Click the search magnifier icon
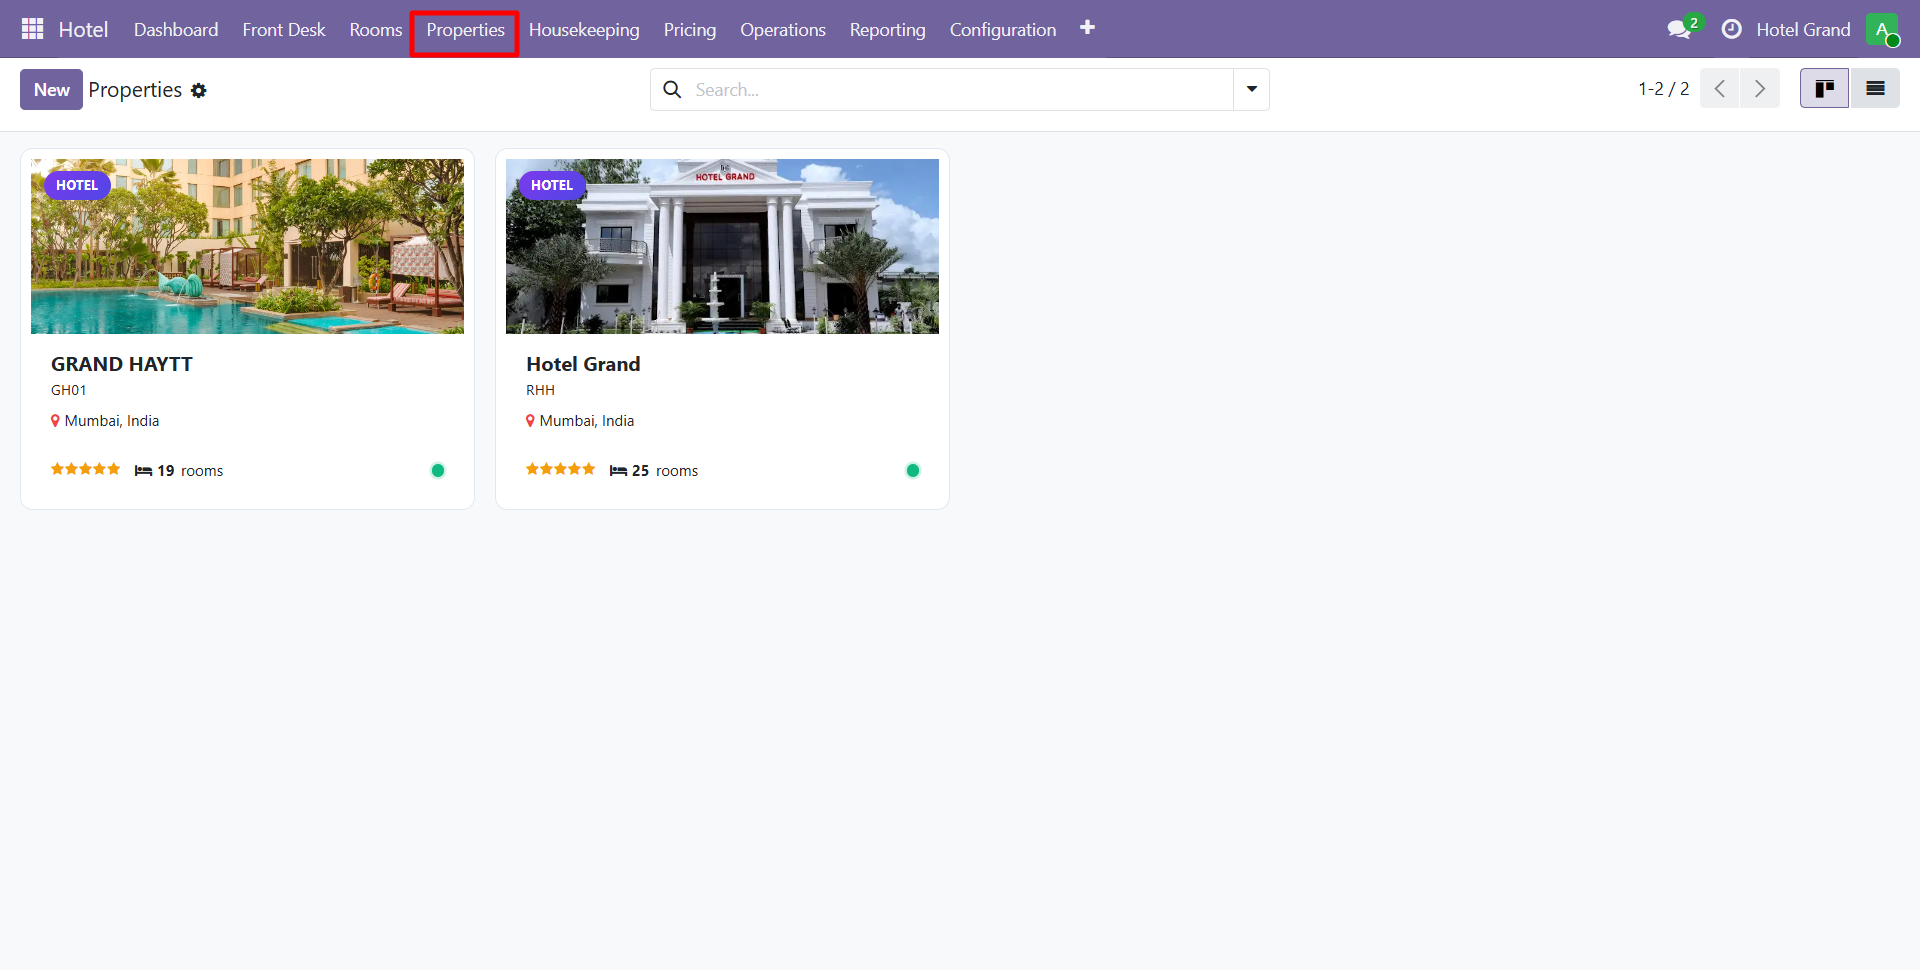This screenshot has height=970, width=1920. coord(672,89)
